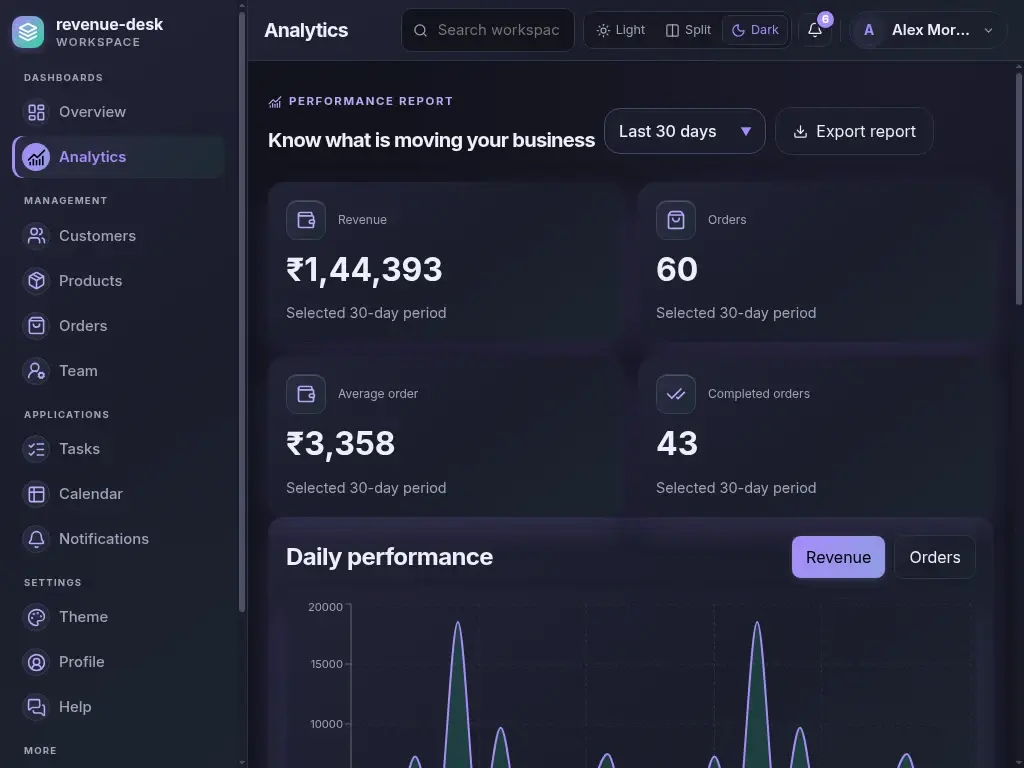Screen dimensions: 1024x768
Task: Open Customers page from sidebar
Action: 119,236
